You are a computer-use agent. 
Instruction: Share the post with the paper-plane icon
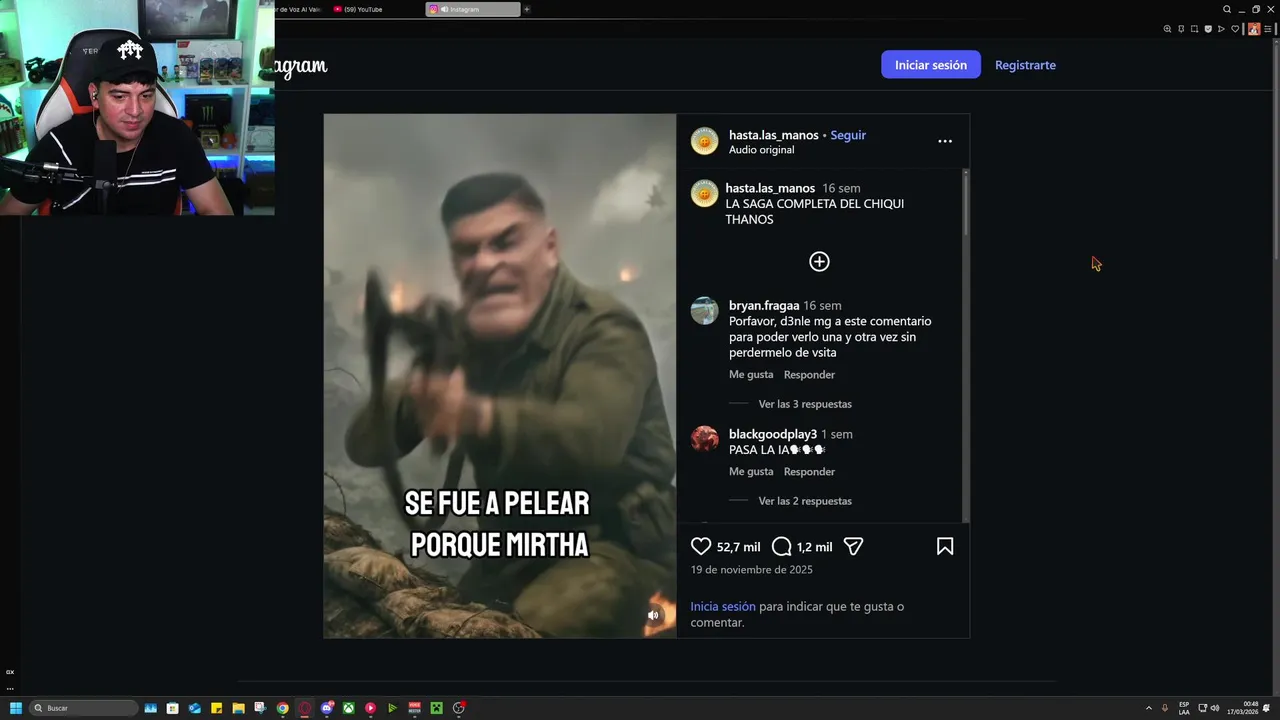(853, 546)
